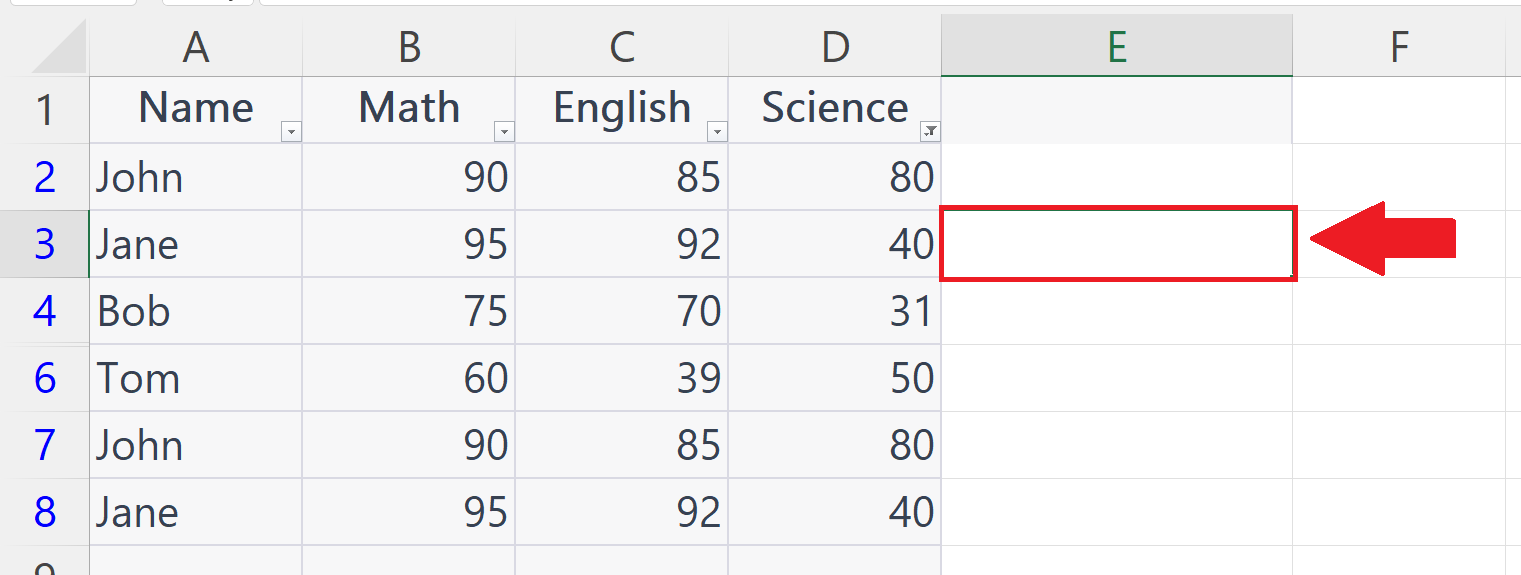This screenshot has height=575, width=1521.
Task: Click the active Science filter icon
Action: tap(930, 132)
